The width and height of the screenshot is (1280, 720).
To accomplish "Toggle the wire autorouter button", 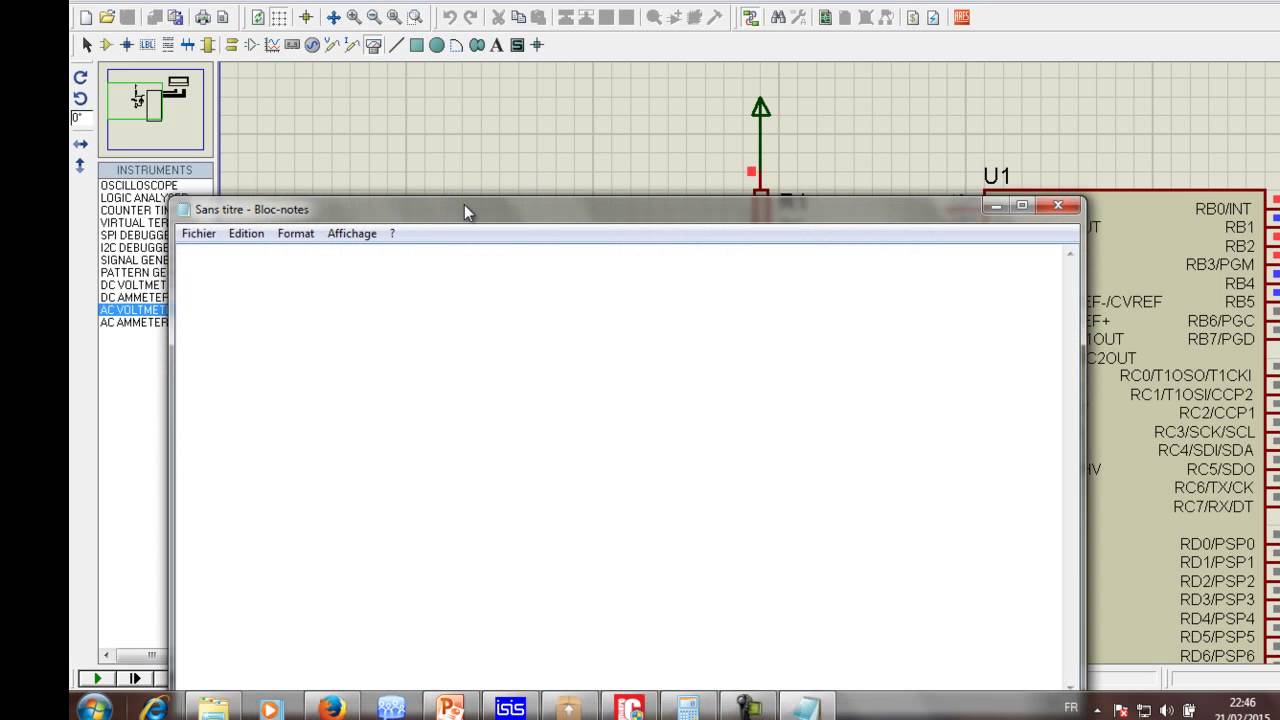I will coord(750,17).
